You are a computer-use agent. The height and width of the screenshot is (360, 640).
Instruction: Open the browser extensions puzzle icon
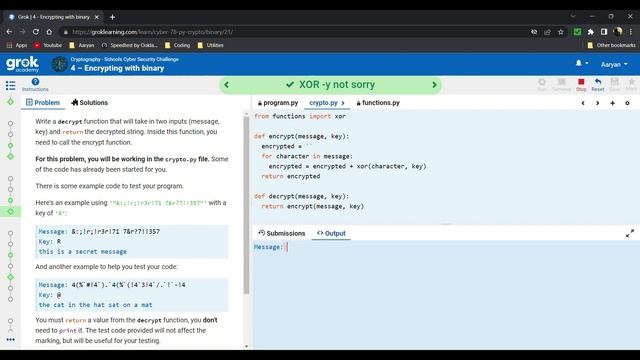(591, 32)
